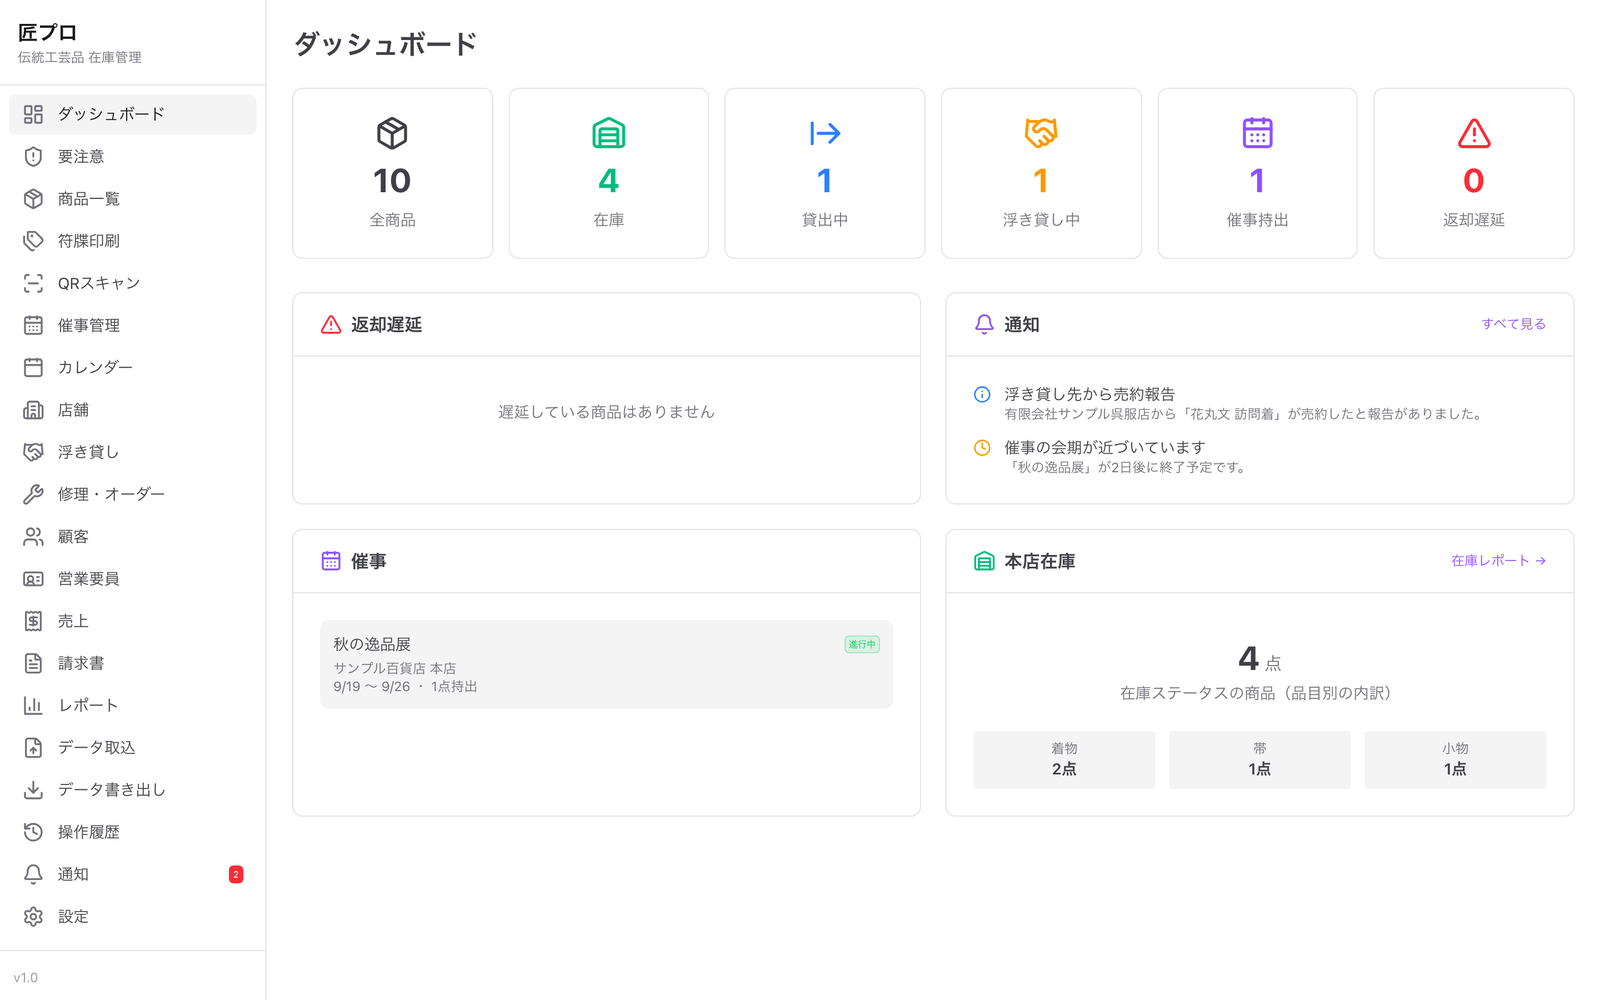Open QRスキャン page
1600x1000 pixels.
click(x=133, y=283)
